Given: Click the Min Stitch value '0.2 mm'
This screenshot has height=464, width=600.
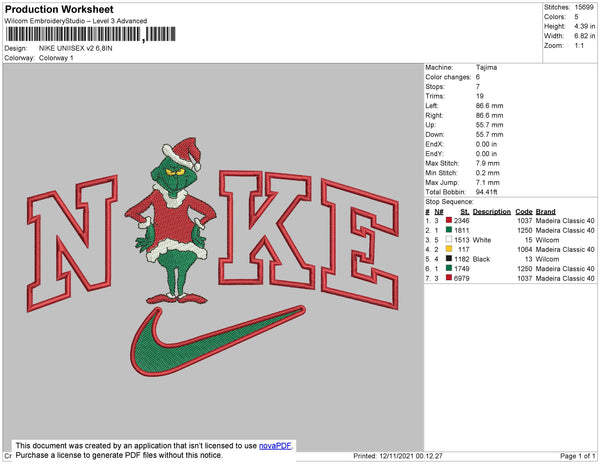Looking at the screenshot, I should [488, 173].
